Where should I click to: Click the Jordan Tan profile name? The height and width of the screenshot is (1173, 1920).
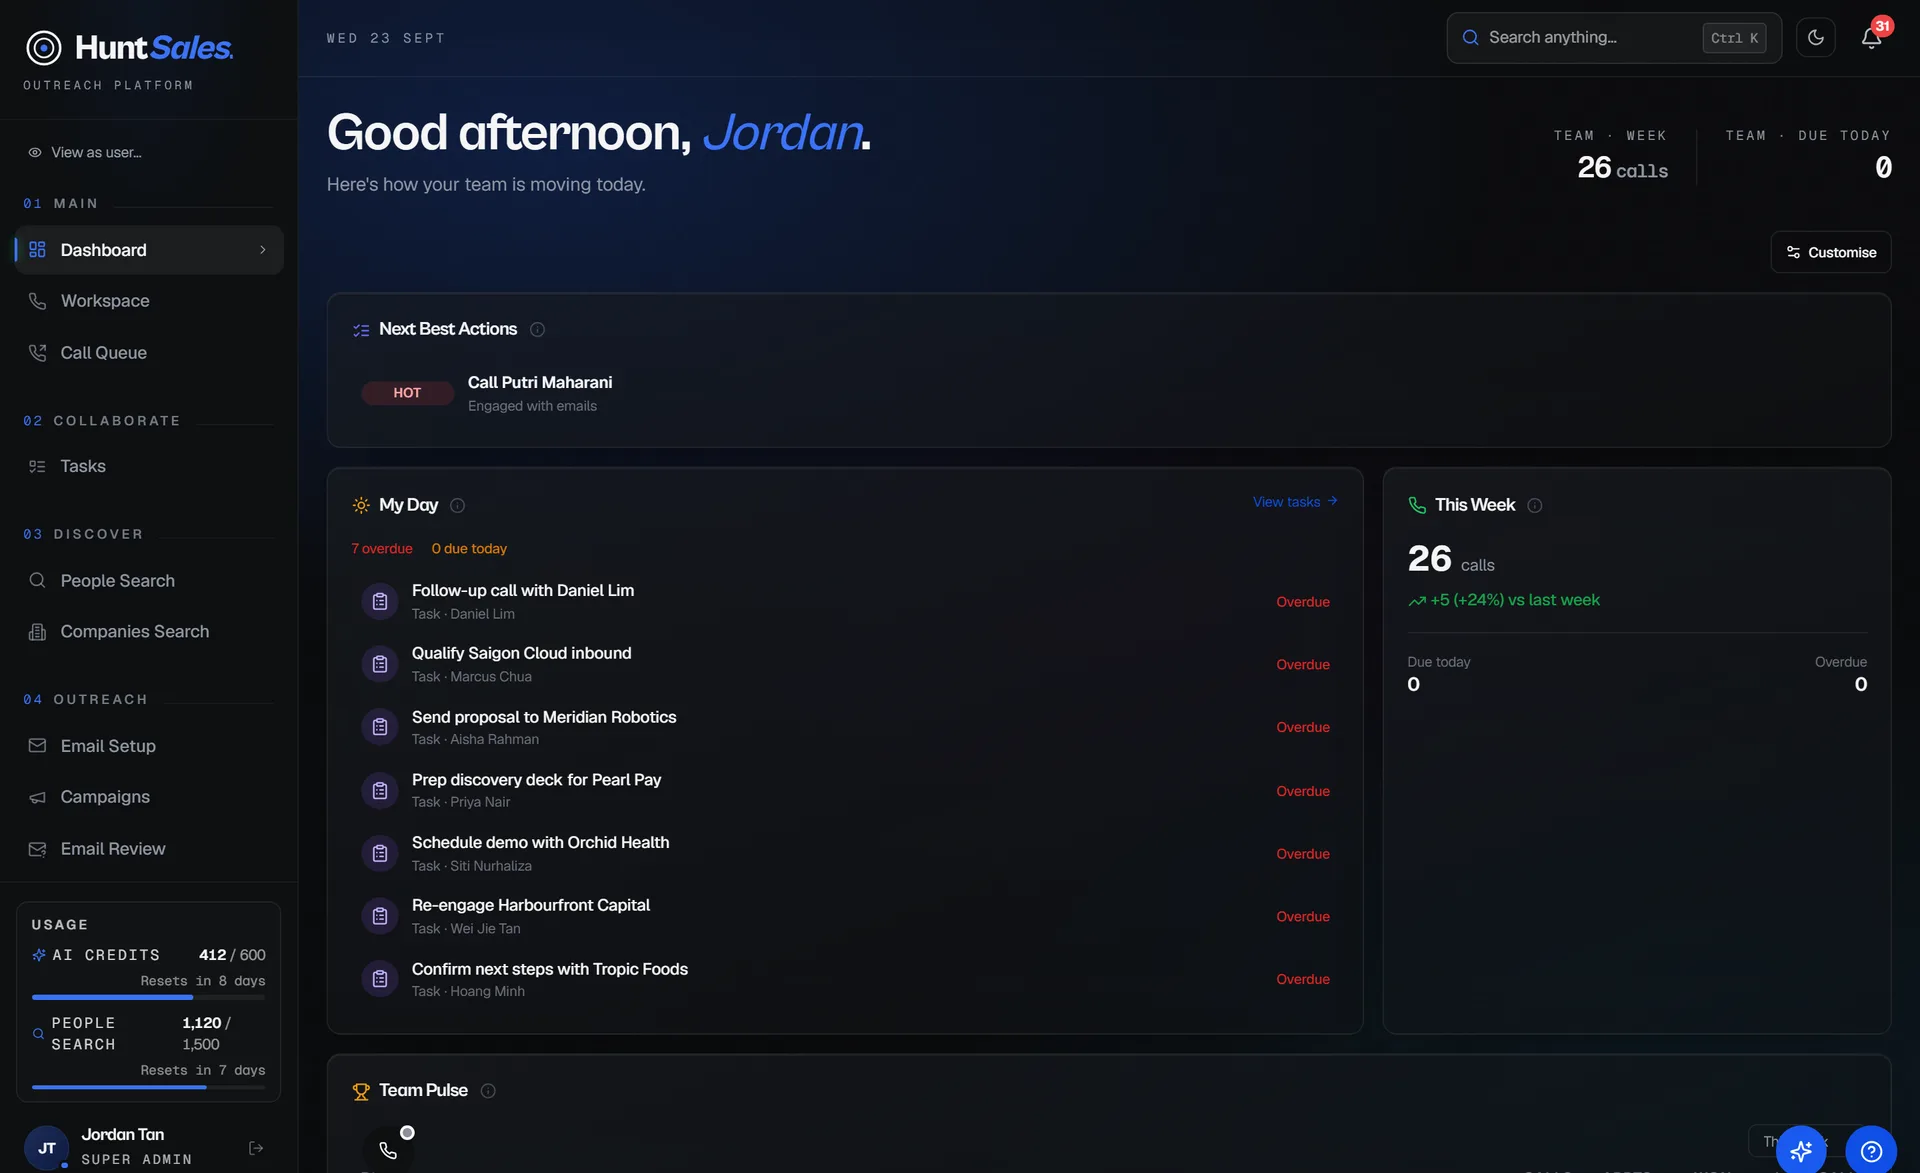[122, 1134]
